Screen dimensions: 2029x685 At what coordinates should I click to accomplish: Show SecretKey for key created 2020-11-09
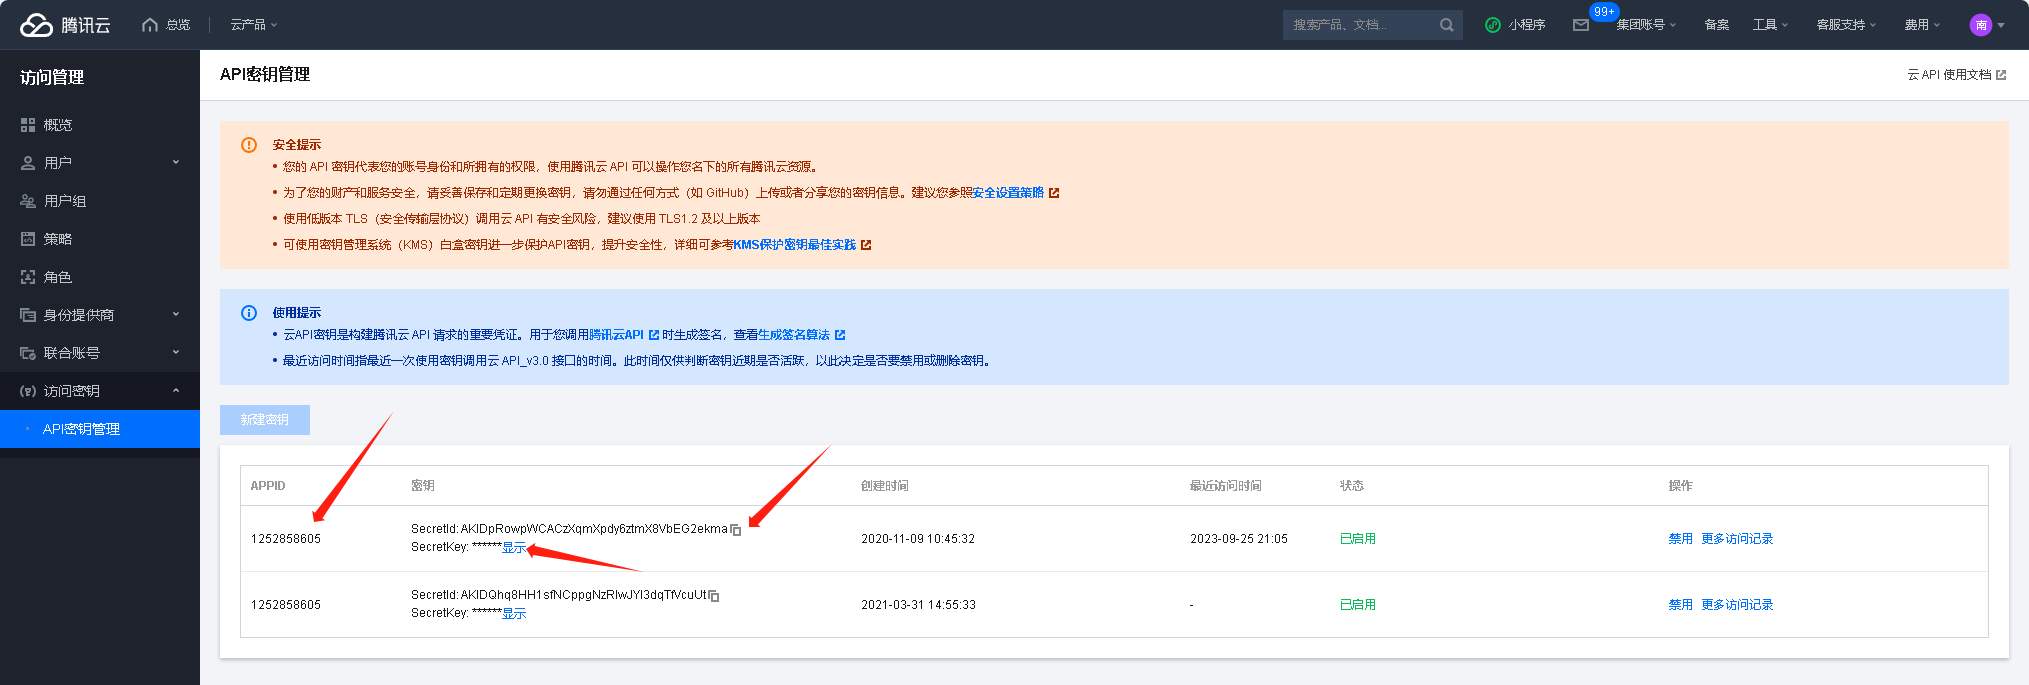tap(514, 548)
